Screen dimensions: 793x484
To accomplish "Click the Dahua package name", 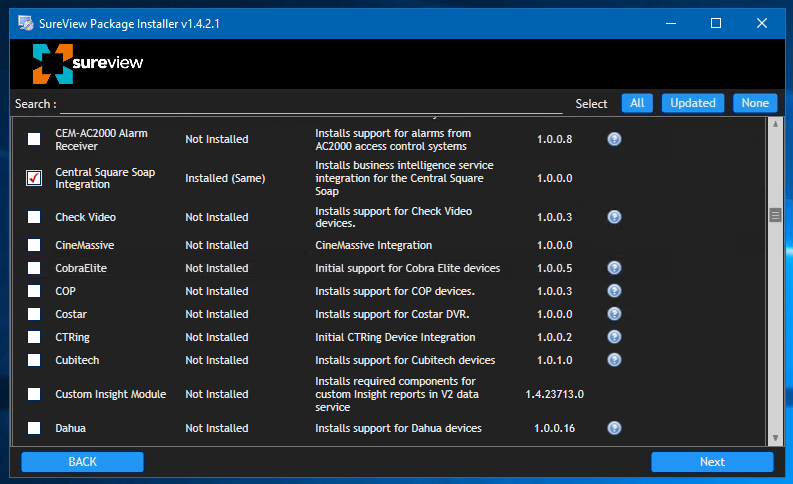I will click(70, 428).
